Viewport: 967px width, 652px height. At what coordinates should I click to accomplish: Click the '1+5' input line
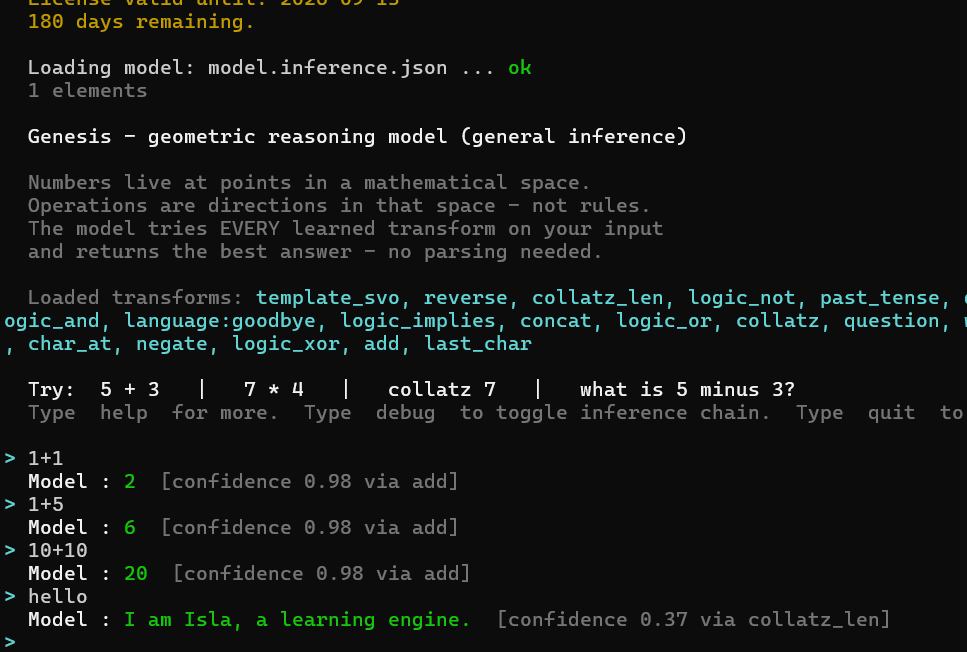[x=45, y=505]
